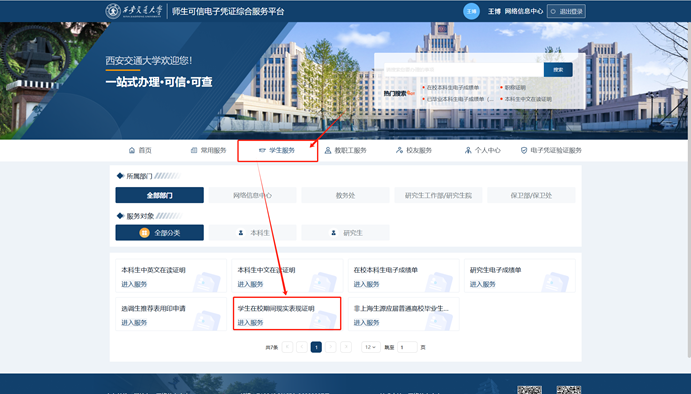Click the icon beside 常用服务

(194, 150)
